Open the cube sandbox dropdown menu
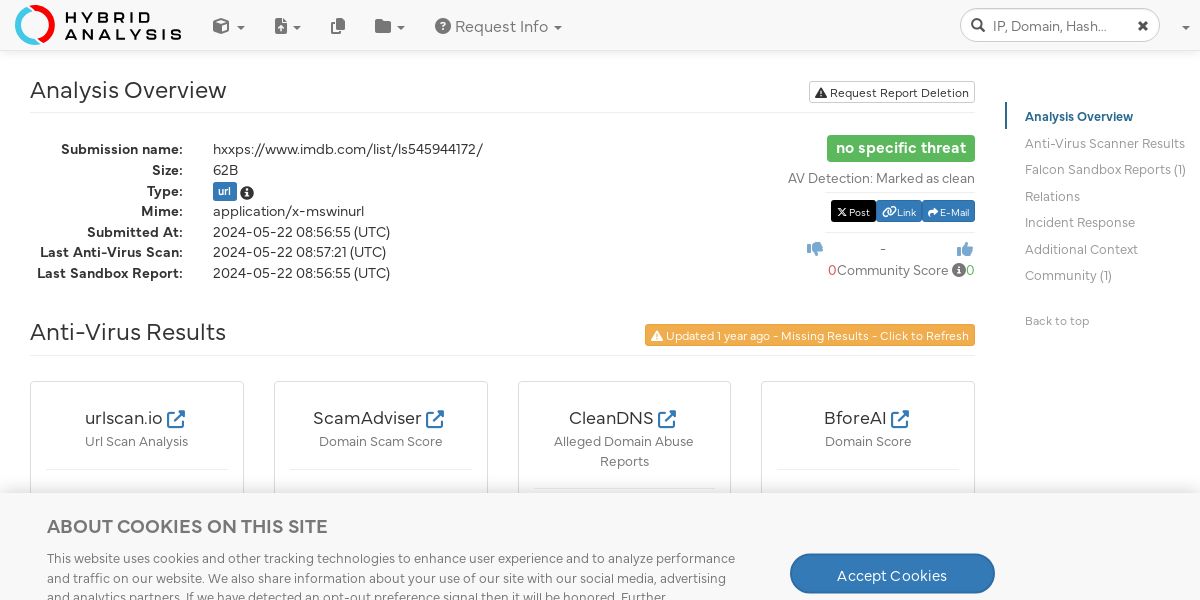Screen dimensions: 1200x600 tap(228, 27)
